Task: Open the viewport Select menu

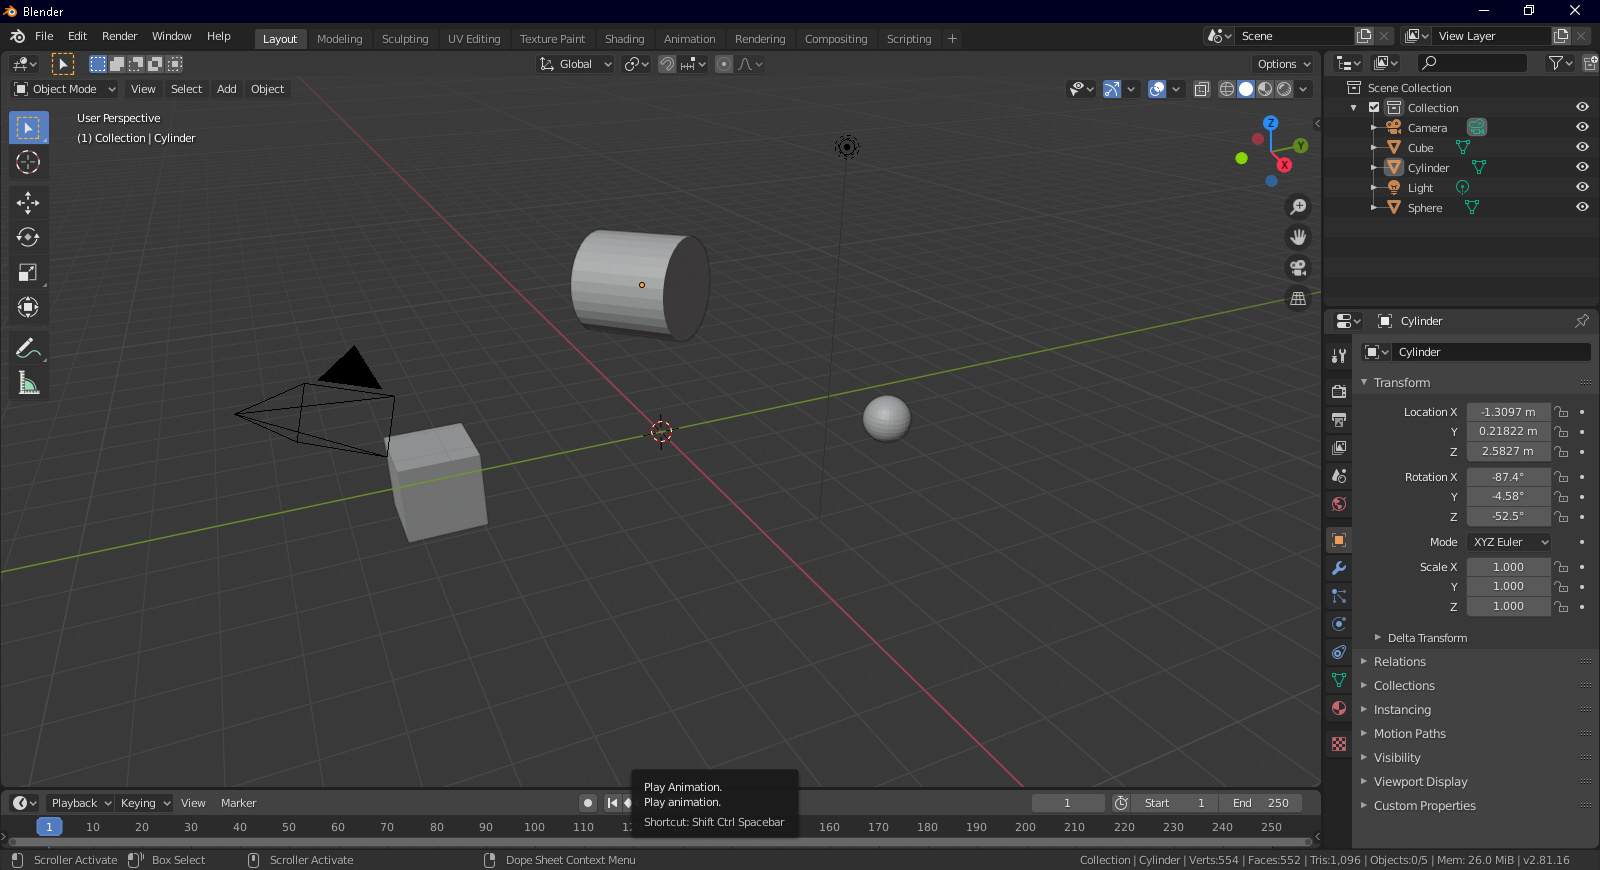Action: 186,89
